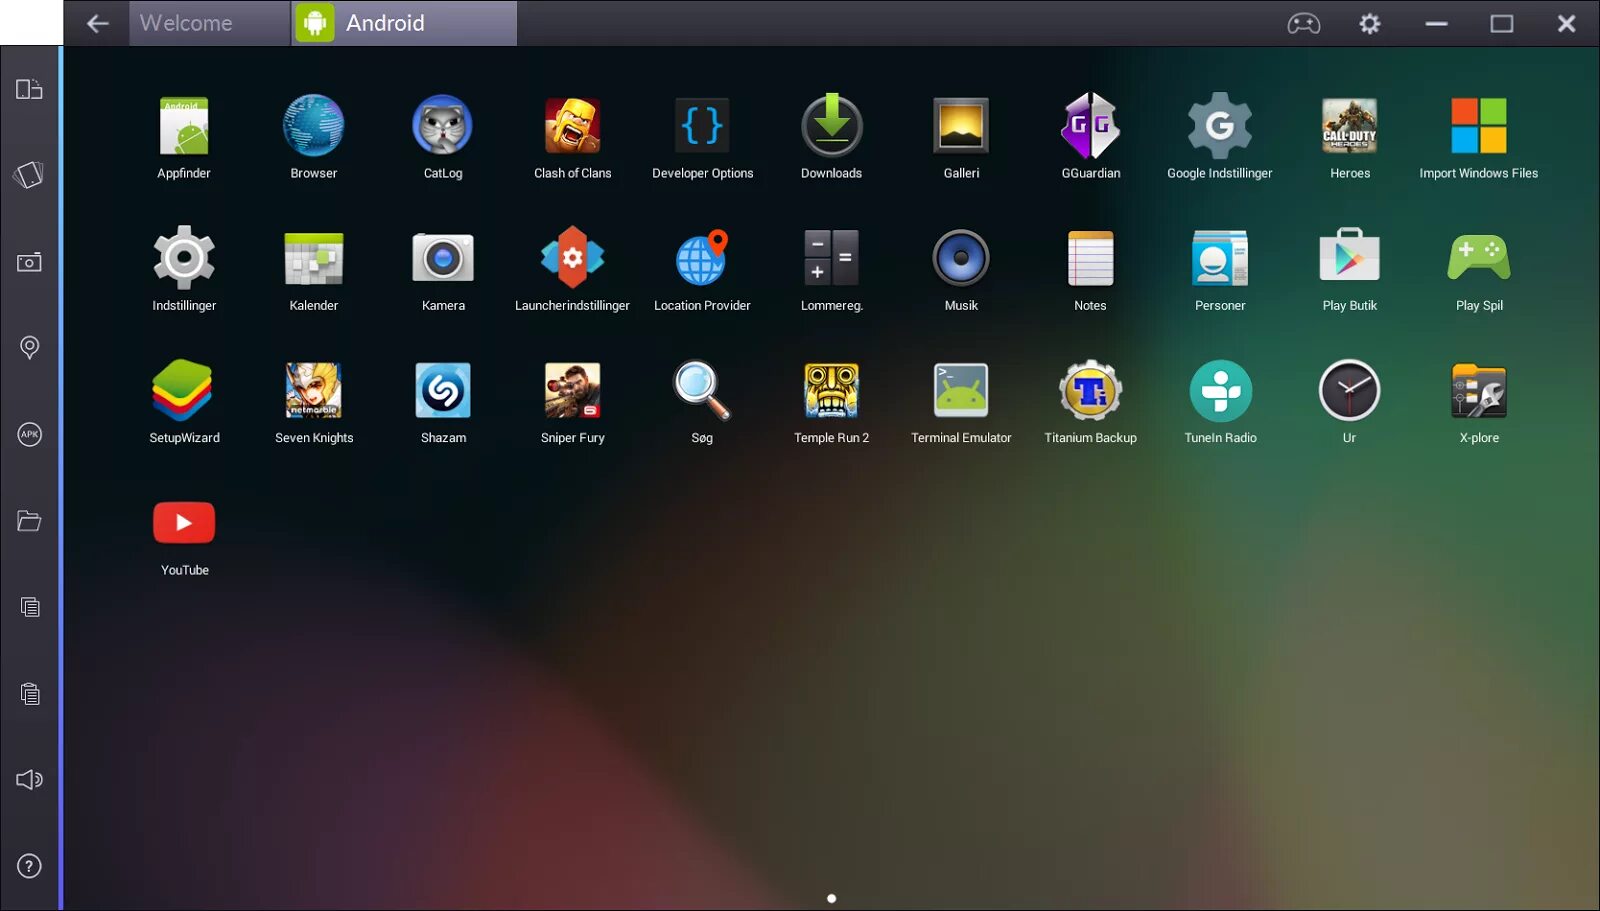The image size is (1600, 911).
Task: Click the back arrow button
Action: [x=97, y=23]
